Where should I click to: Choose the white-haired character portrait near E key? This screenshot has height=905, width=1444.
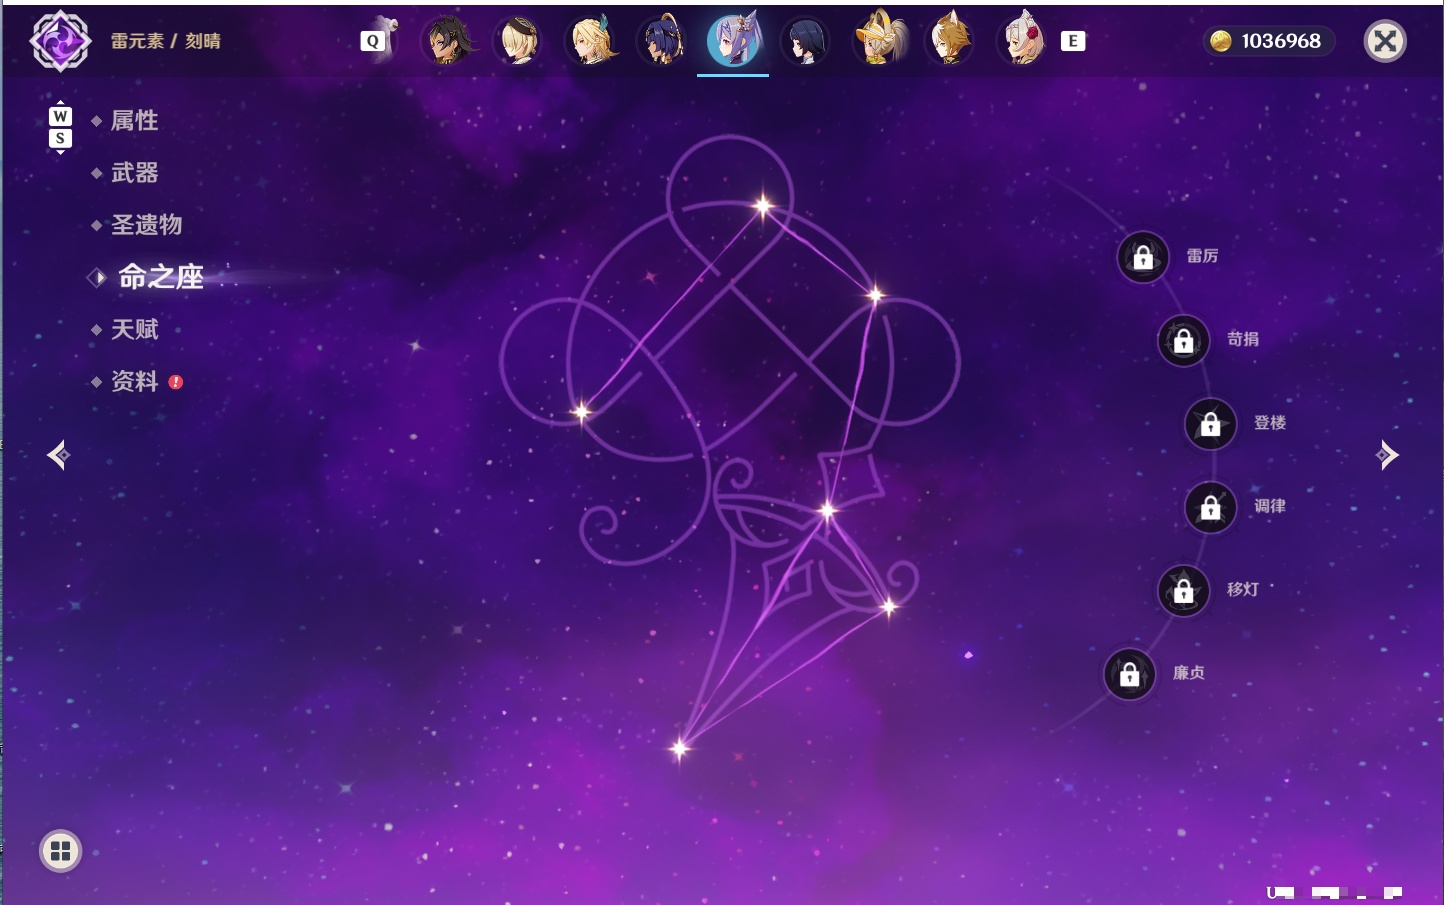[x=1021, y=41]
